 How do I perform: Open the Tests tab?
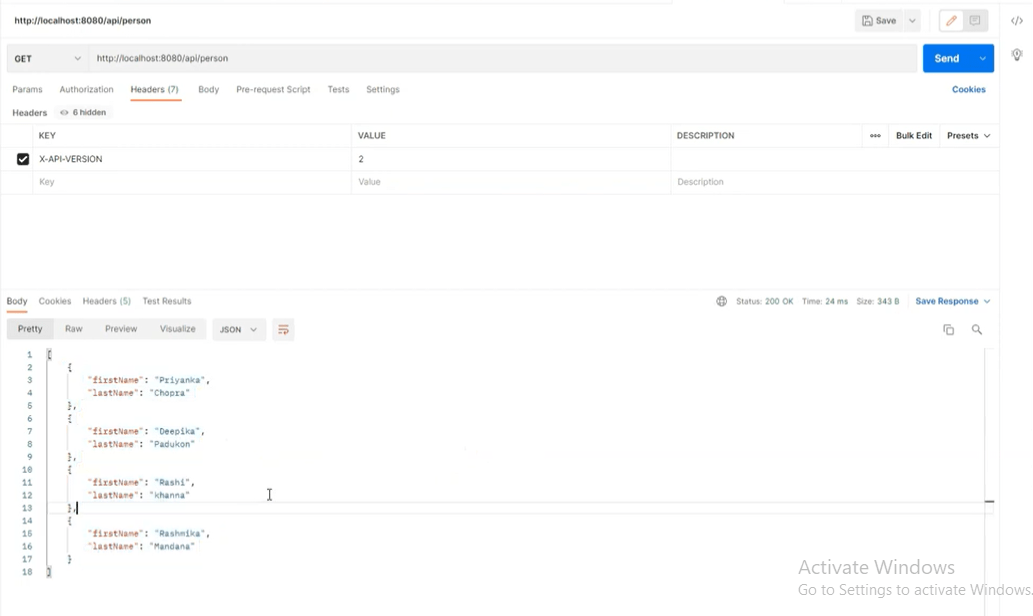coord(338,90)
